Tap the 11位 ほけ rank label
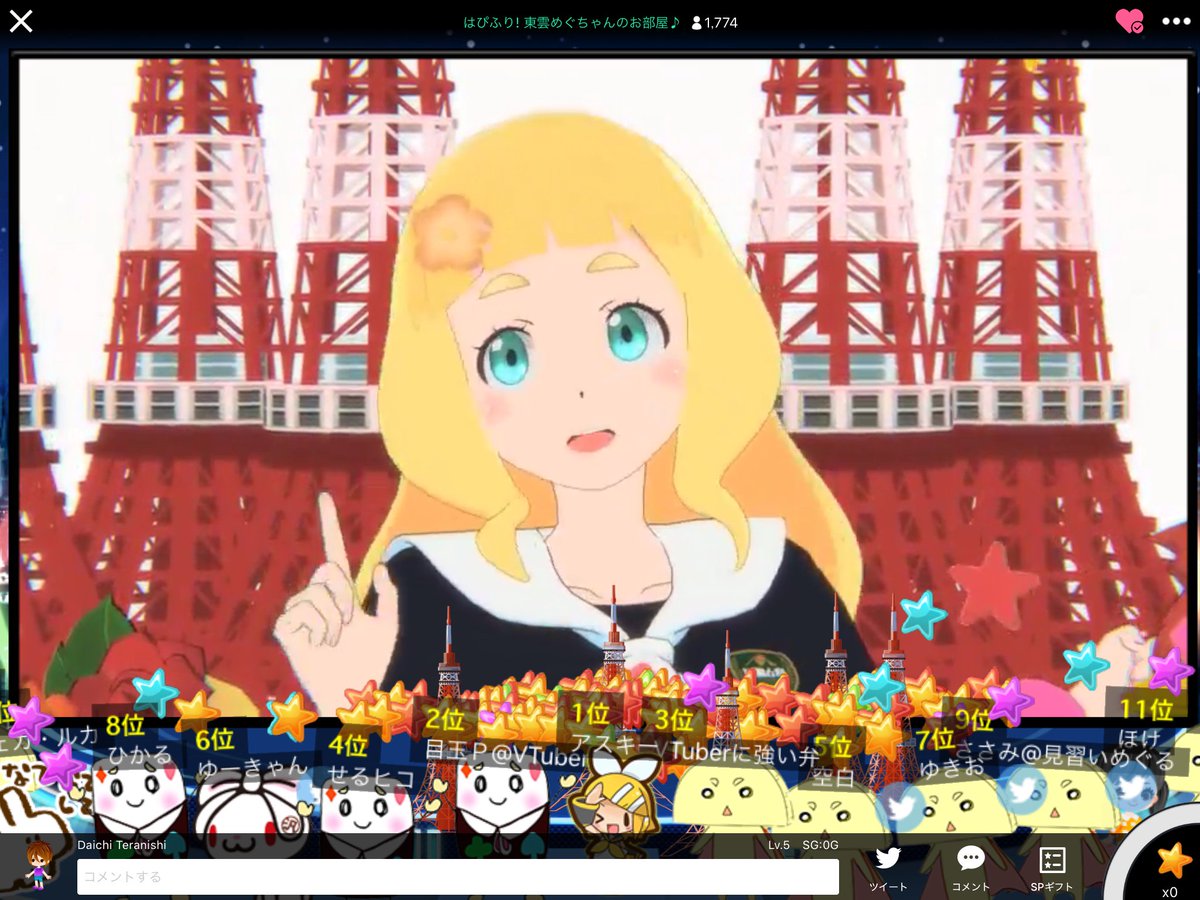The height and width of the screenshot is (900, 1200). point(1146,711)
